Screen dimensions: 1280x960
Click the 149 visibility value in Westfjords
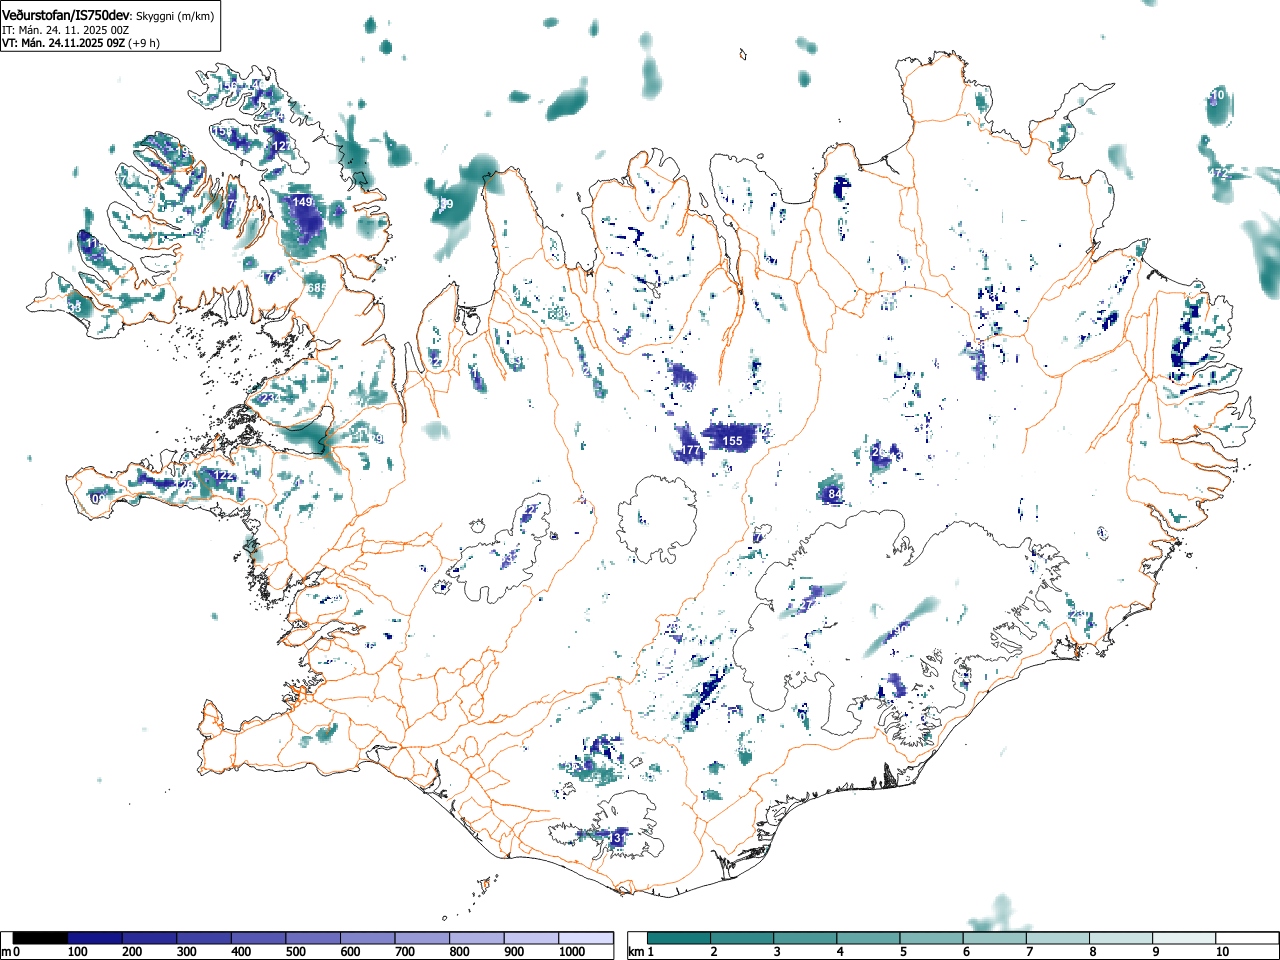pyautogui.click(x=302, y=202)
